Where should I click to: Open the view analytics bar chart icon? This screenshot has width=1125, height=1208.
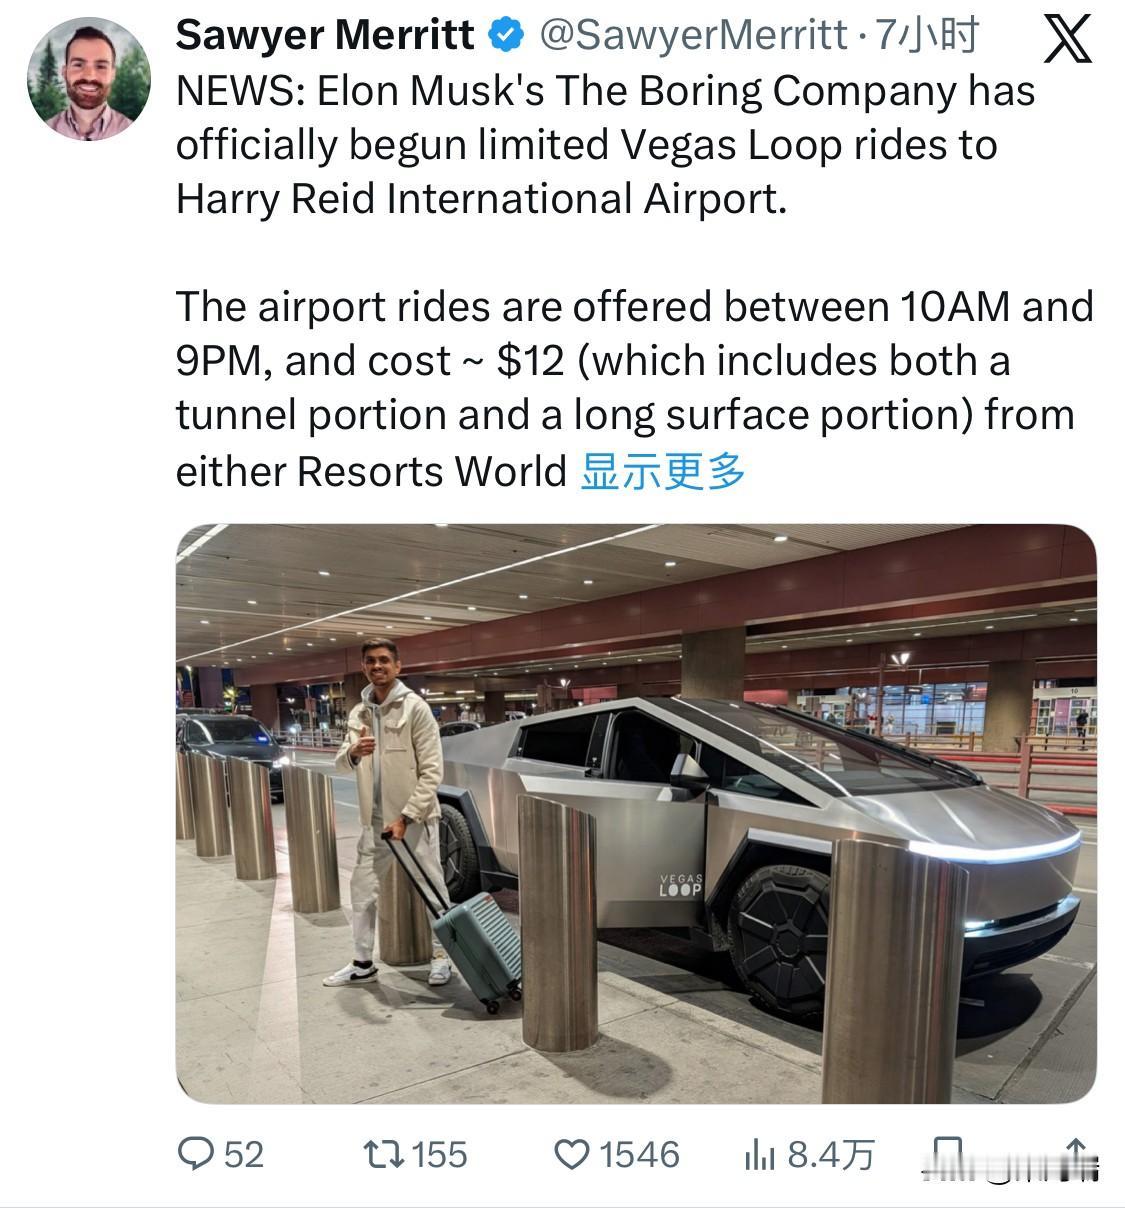[759, 1155]
